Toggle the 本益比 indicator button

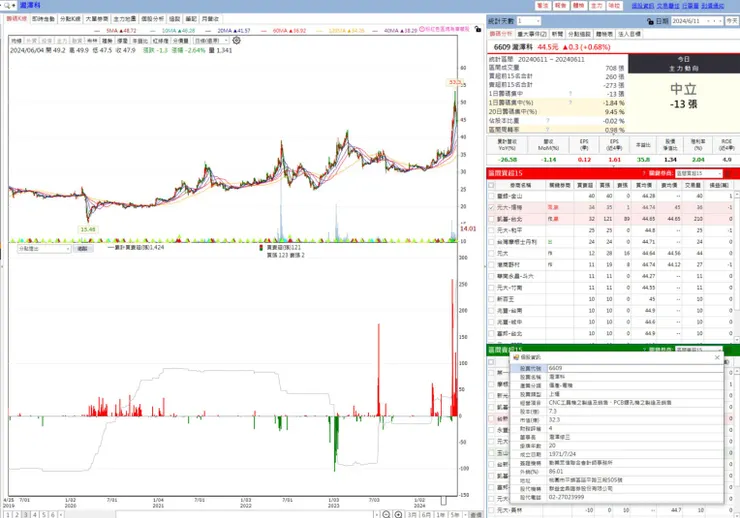tap(140, 41)
